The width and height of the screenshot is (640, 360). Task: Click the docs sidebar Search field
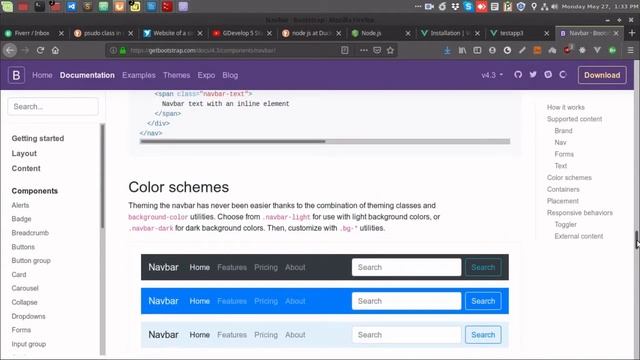[53, 107]
